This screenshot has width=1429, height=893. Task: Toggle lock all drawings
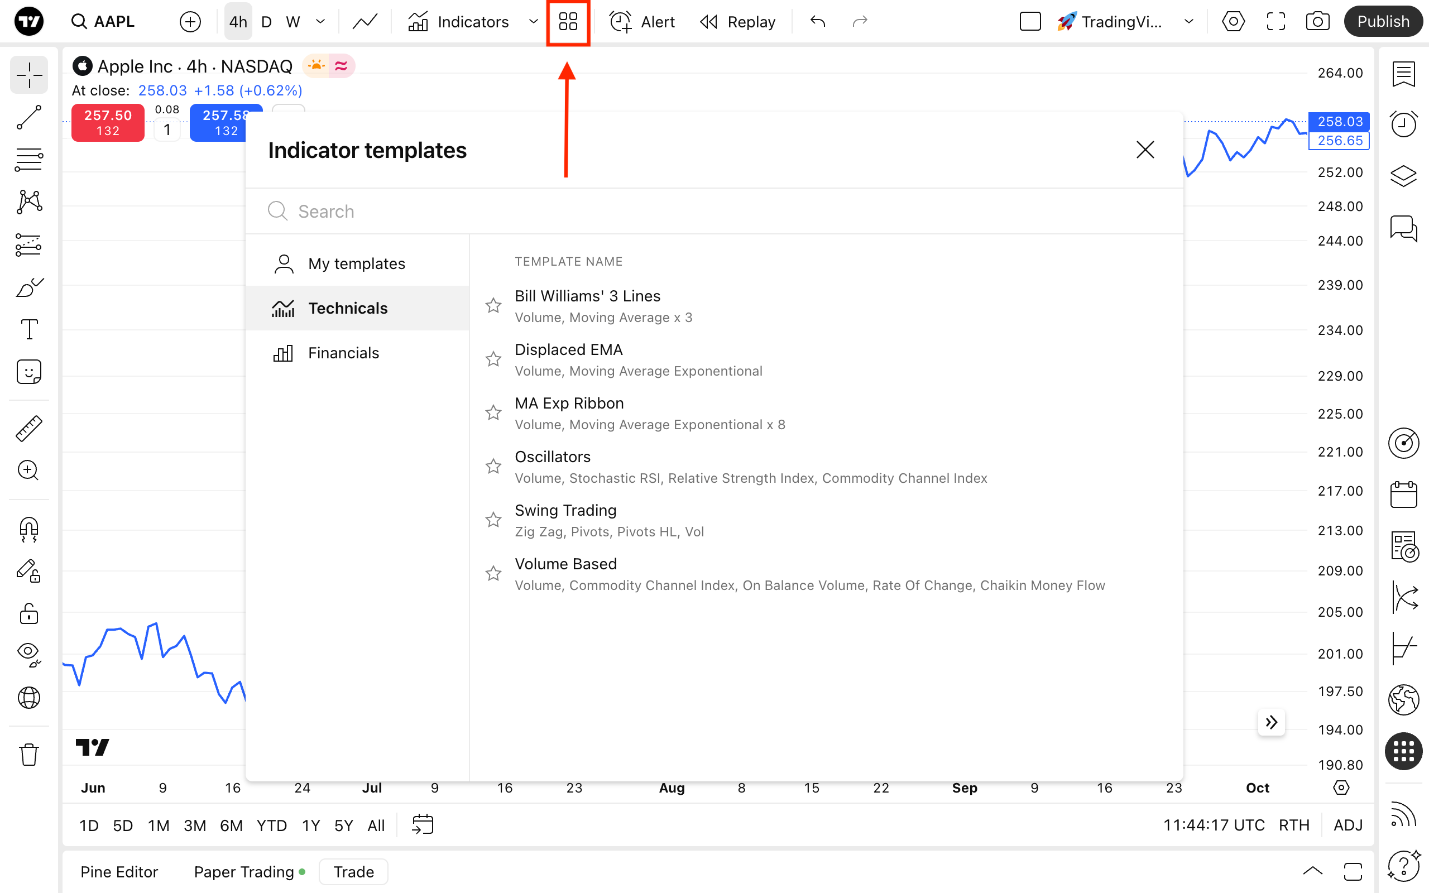click(29, 613)
